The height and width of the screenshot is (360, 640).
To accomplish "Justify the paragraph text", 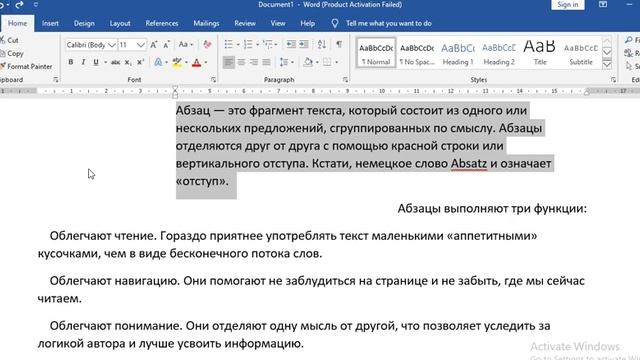I will click(267, 62).
